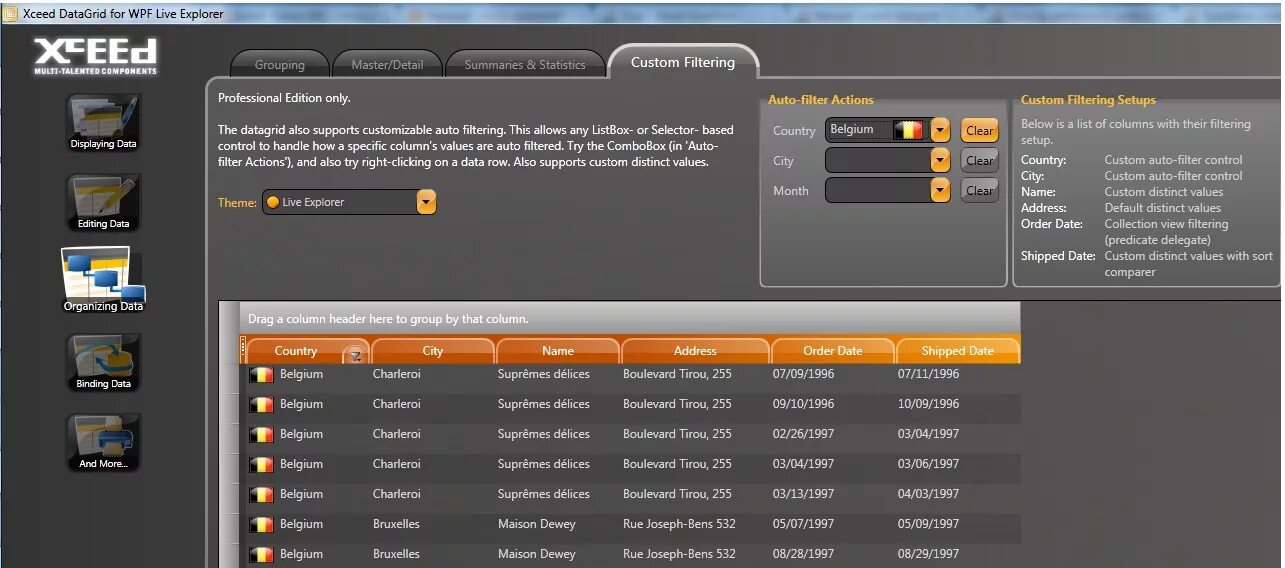
Task: Sort by the Order Date column header
Action: 833,351
